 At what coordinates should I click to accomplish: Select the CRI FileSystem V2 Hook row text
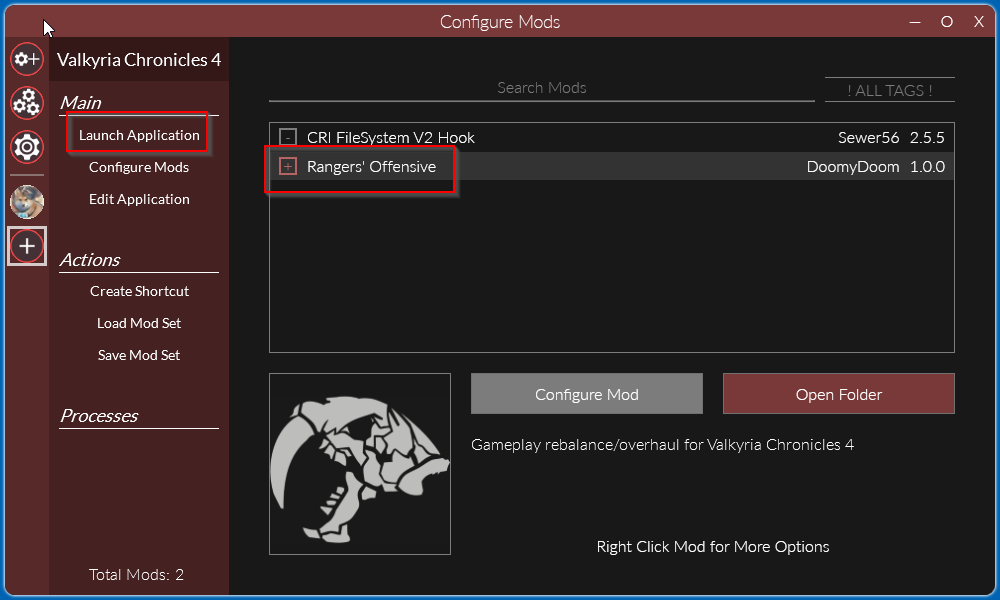[390, 137]
